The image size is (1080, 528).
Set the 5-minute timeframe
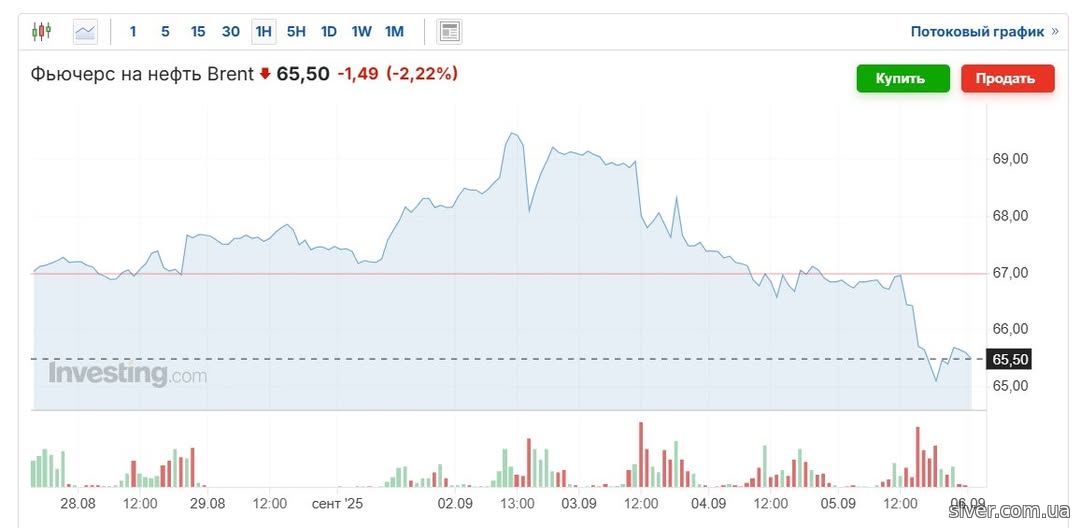coord(165,32)
